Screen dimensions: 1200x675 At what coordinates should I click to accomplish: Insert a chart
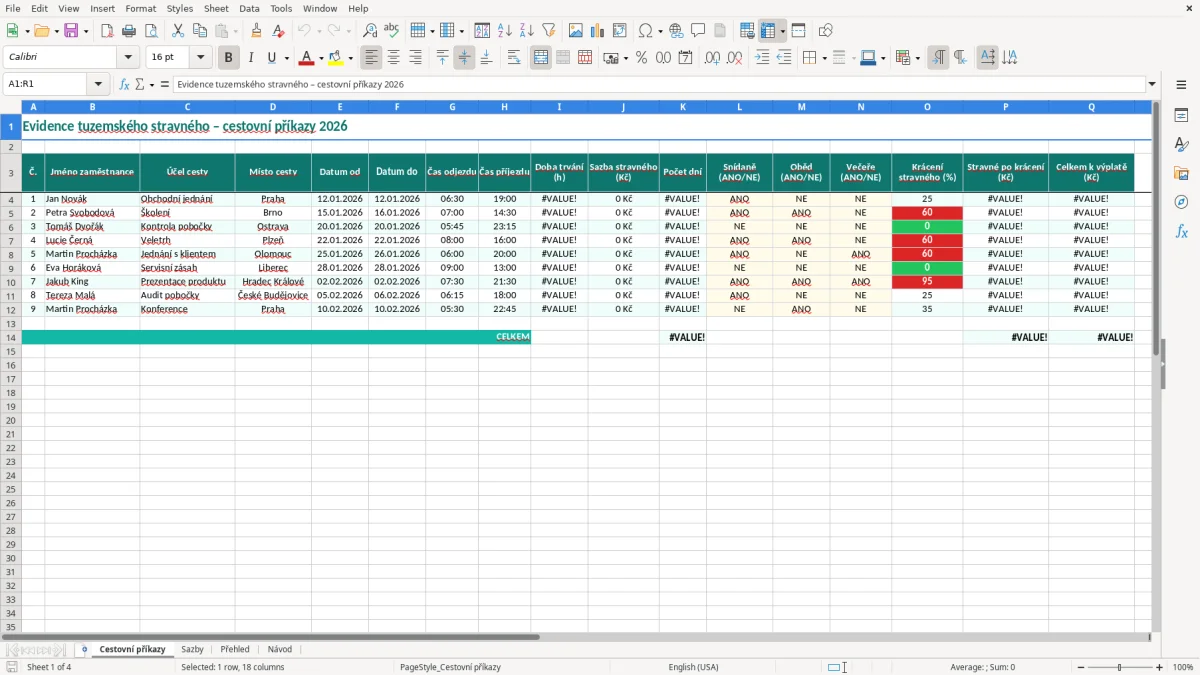[597, 31]
